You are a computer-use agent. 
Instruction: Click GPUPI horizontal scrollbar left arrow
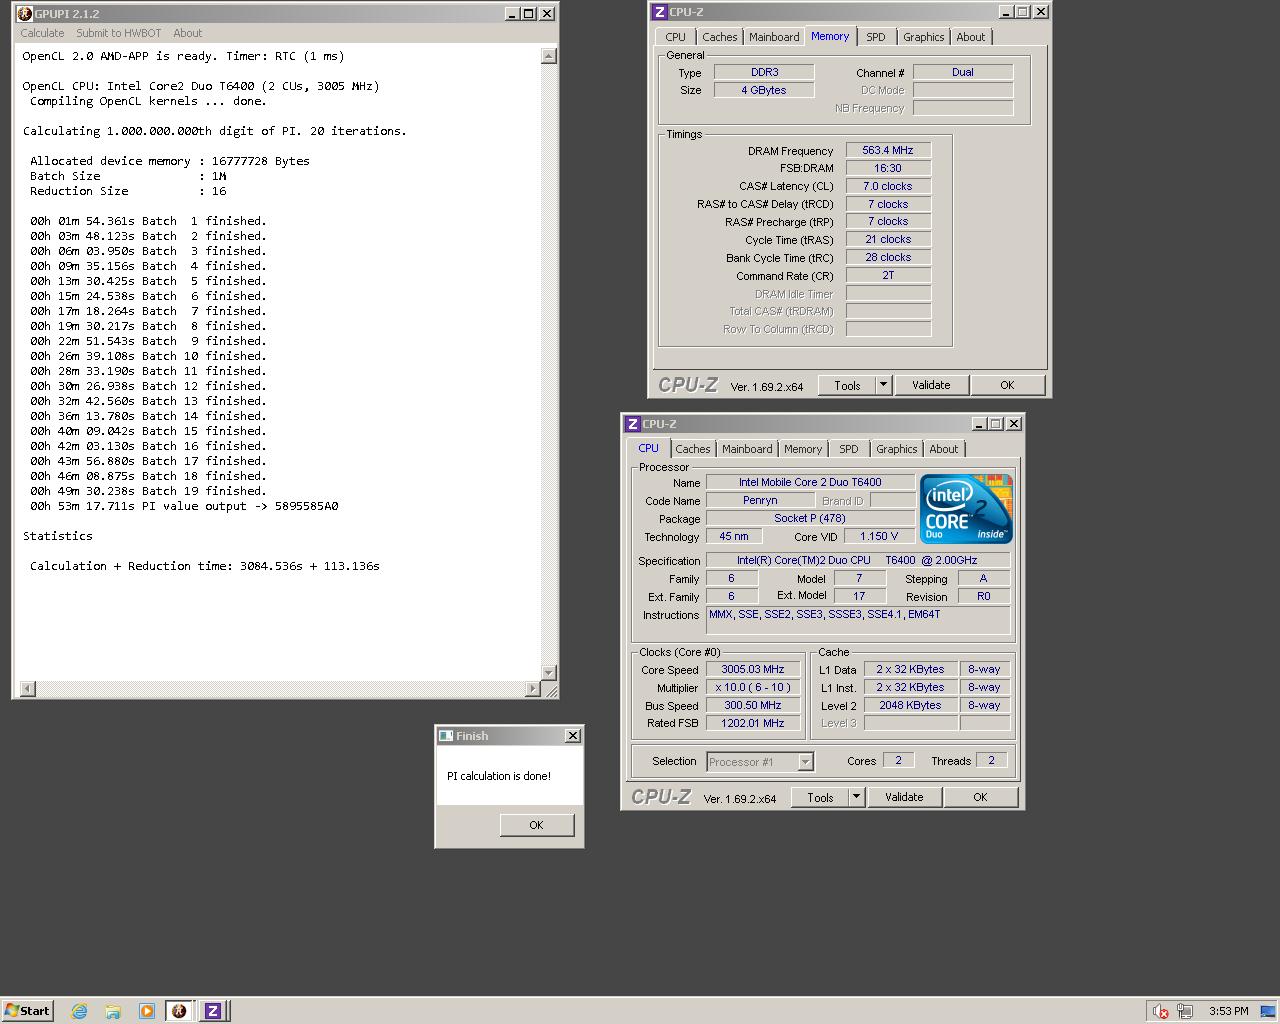pyautogui.click(x=27, y=689)
